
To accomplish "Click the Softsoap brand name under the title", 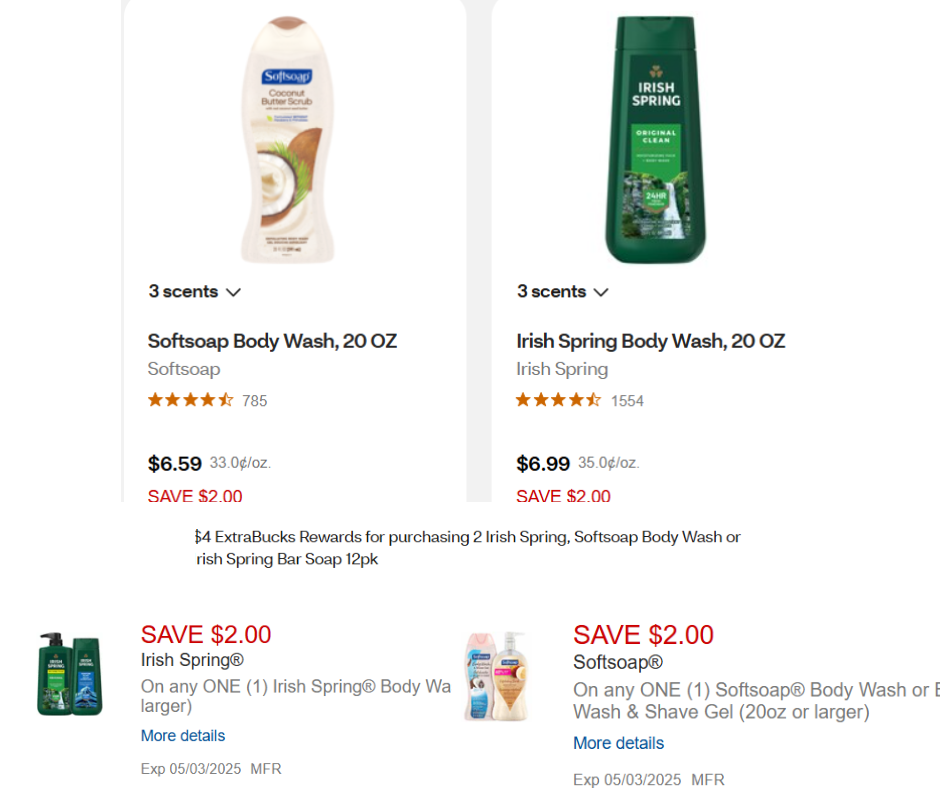I will click(184, 369).
